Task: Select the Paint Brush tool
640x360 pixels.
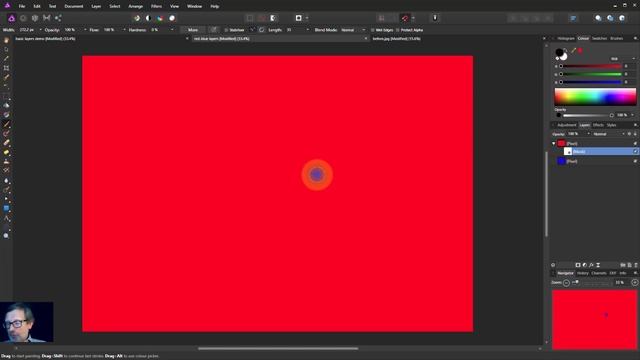Action: 6,124
